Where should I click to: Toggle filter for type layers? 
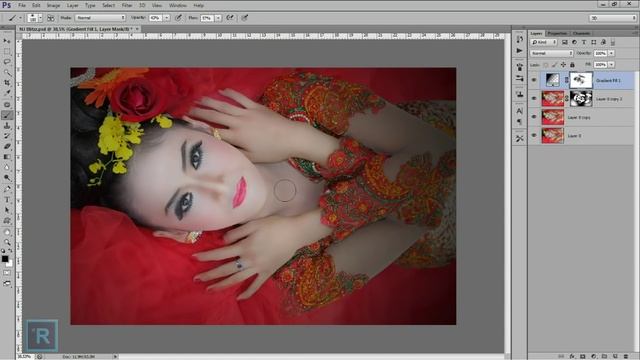tap(584, 42)
